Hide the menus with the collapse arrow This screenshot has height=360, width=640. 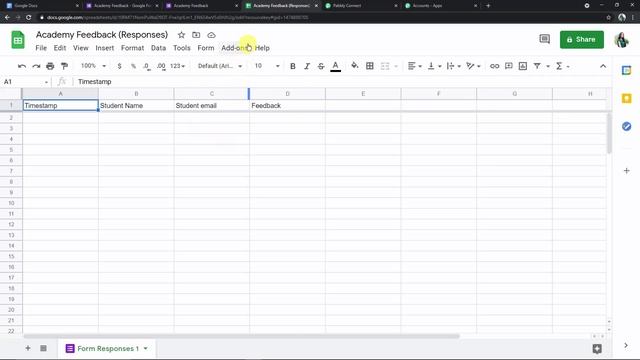pyautogui.click(x=603, y=66)
